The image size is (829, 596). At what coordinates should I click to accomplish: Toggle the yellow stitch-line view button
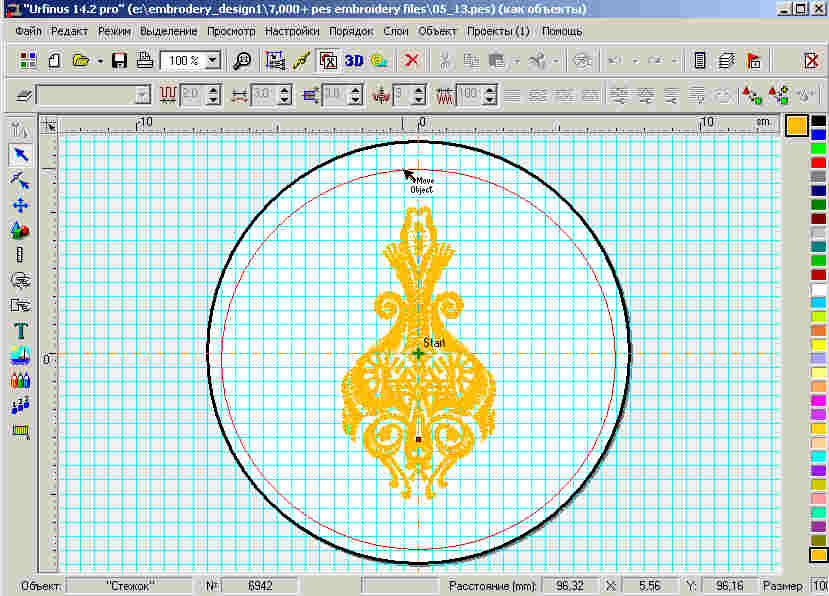tap(301, 61)
